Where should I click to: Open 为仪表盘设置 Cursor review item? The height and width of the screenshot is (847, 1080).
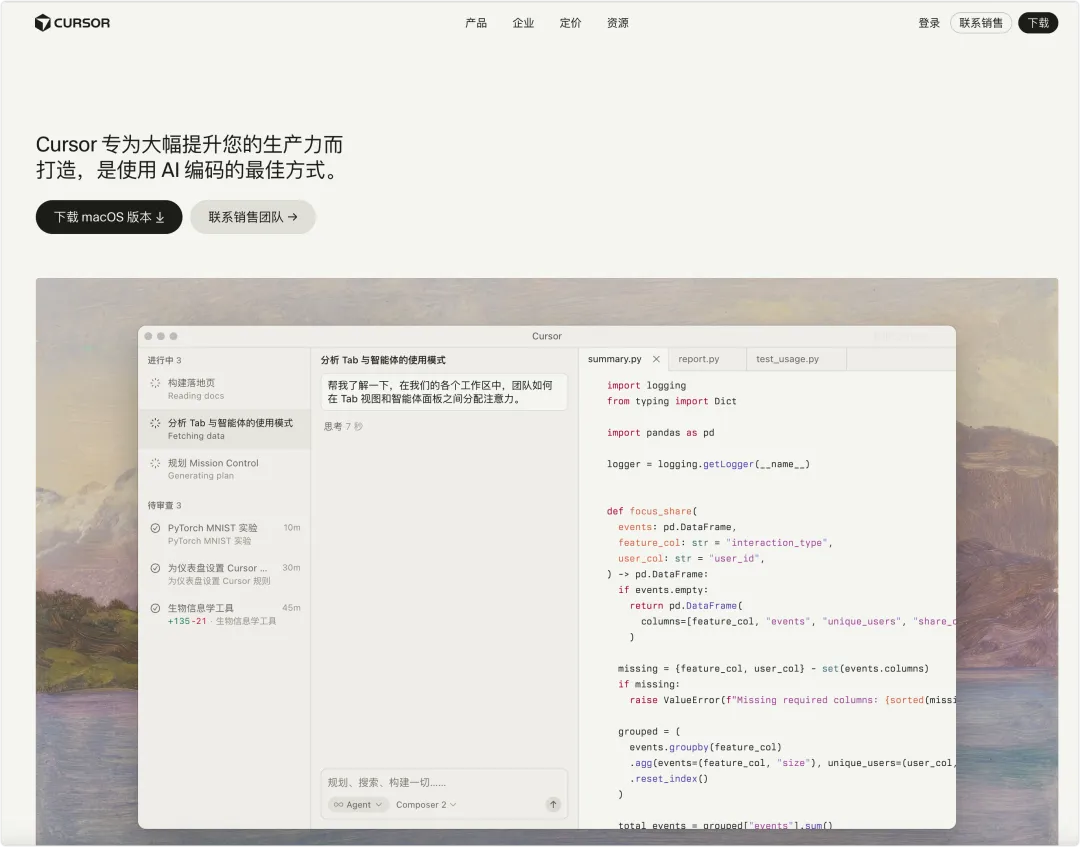click(x=225, y=574)
